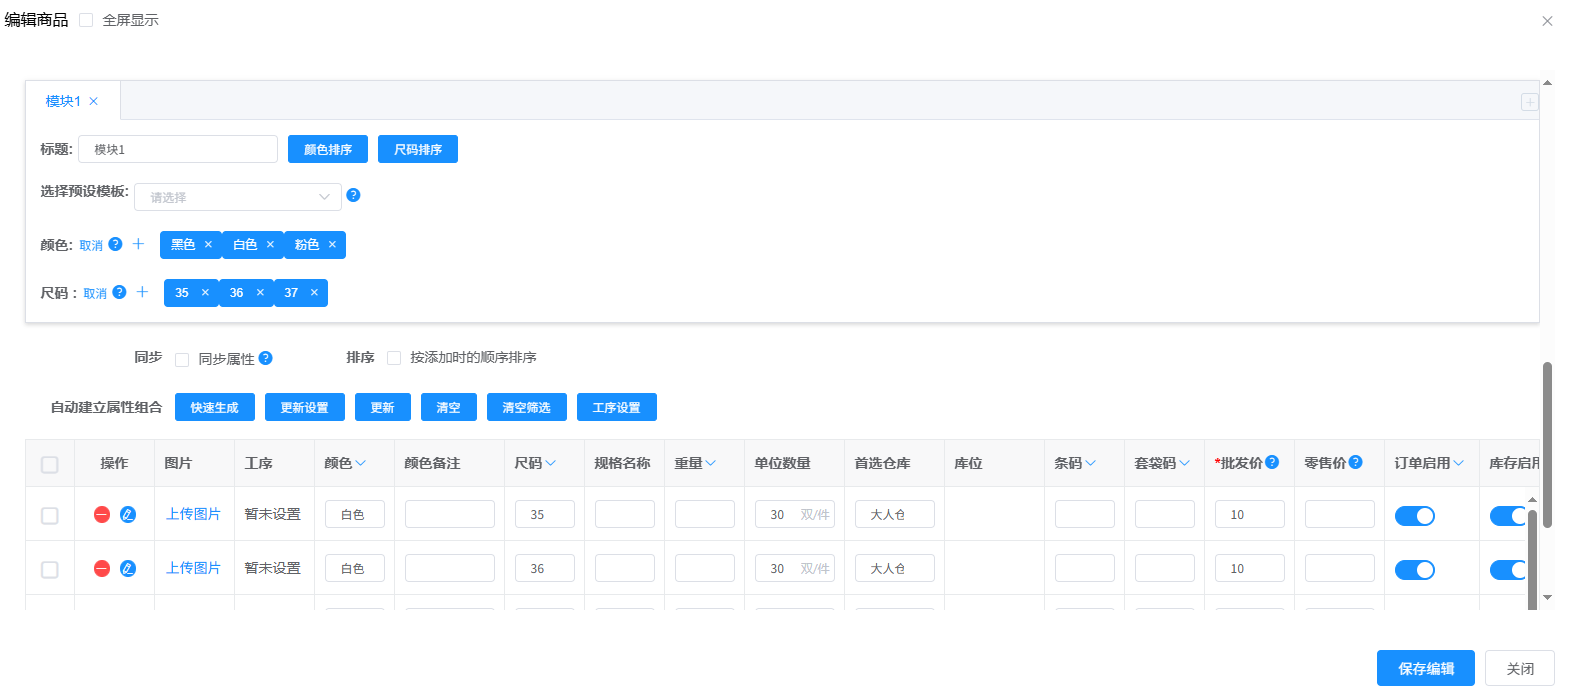Remove the 黑色 color tag

(208, 245)
